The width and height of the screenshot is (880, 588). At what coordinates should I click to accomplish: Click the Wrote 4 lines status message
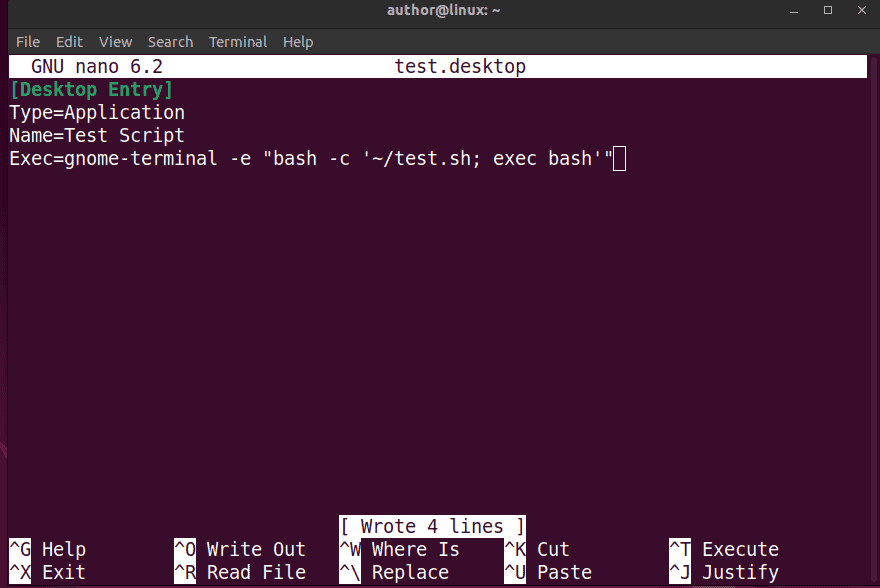432,526
